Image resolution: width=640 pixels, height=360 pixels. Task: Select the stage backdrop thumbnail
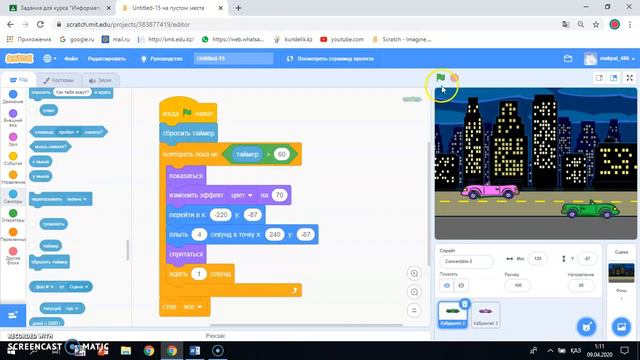pyautogui.click(x=621, y=273)
